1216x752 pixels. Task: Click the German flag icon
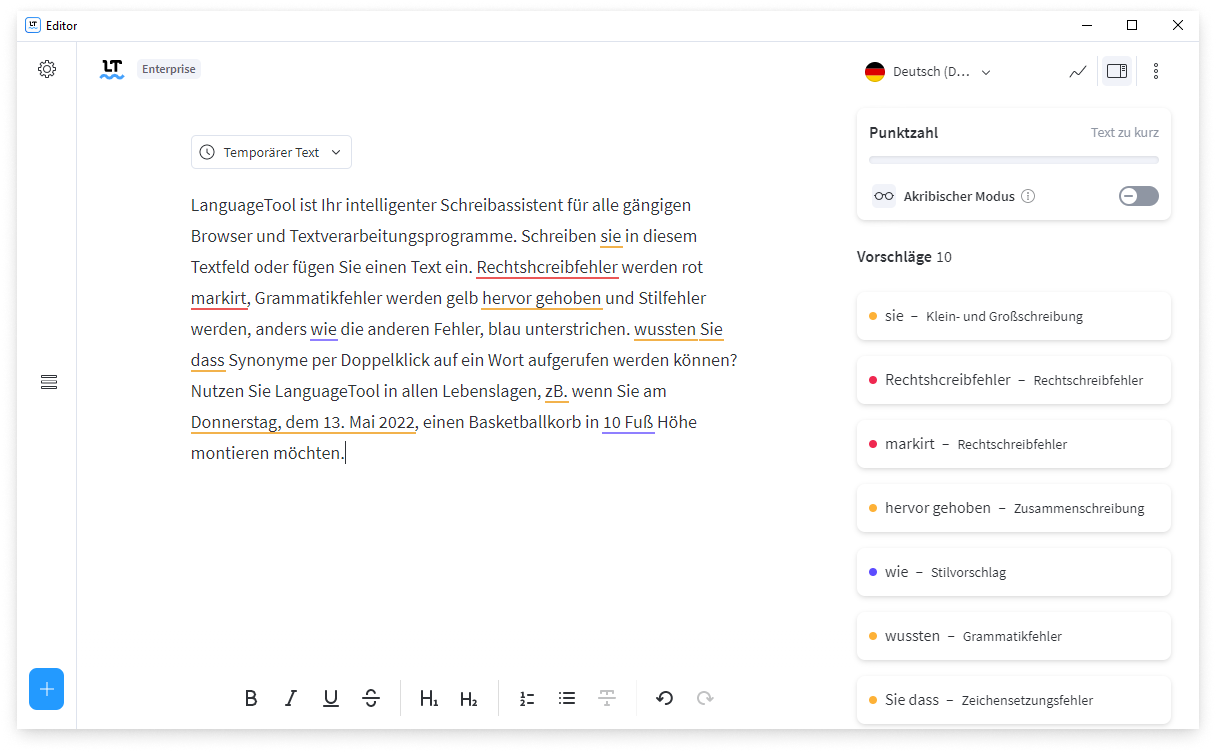pos(875,72)
